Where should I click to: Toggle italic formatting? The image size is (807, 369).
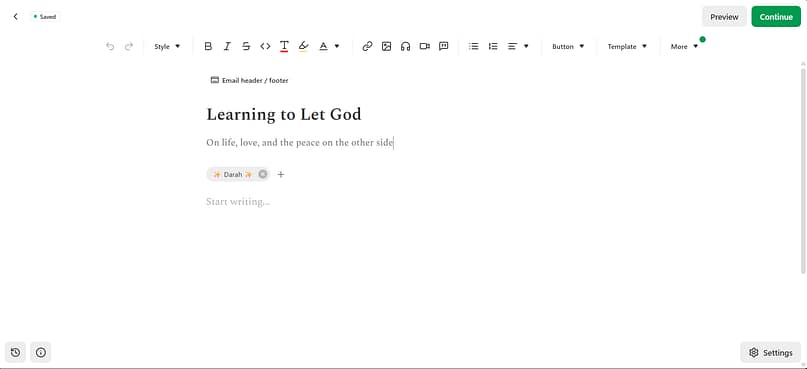pyautogui.click(x=227, y=46)
